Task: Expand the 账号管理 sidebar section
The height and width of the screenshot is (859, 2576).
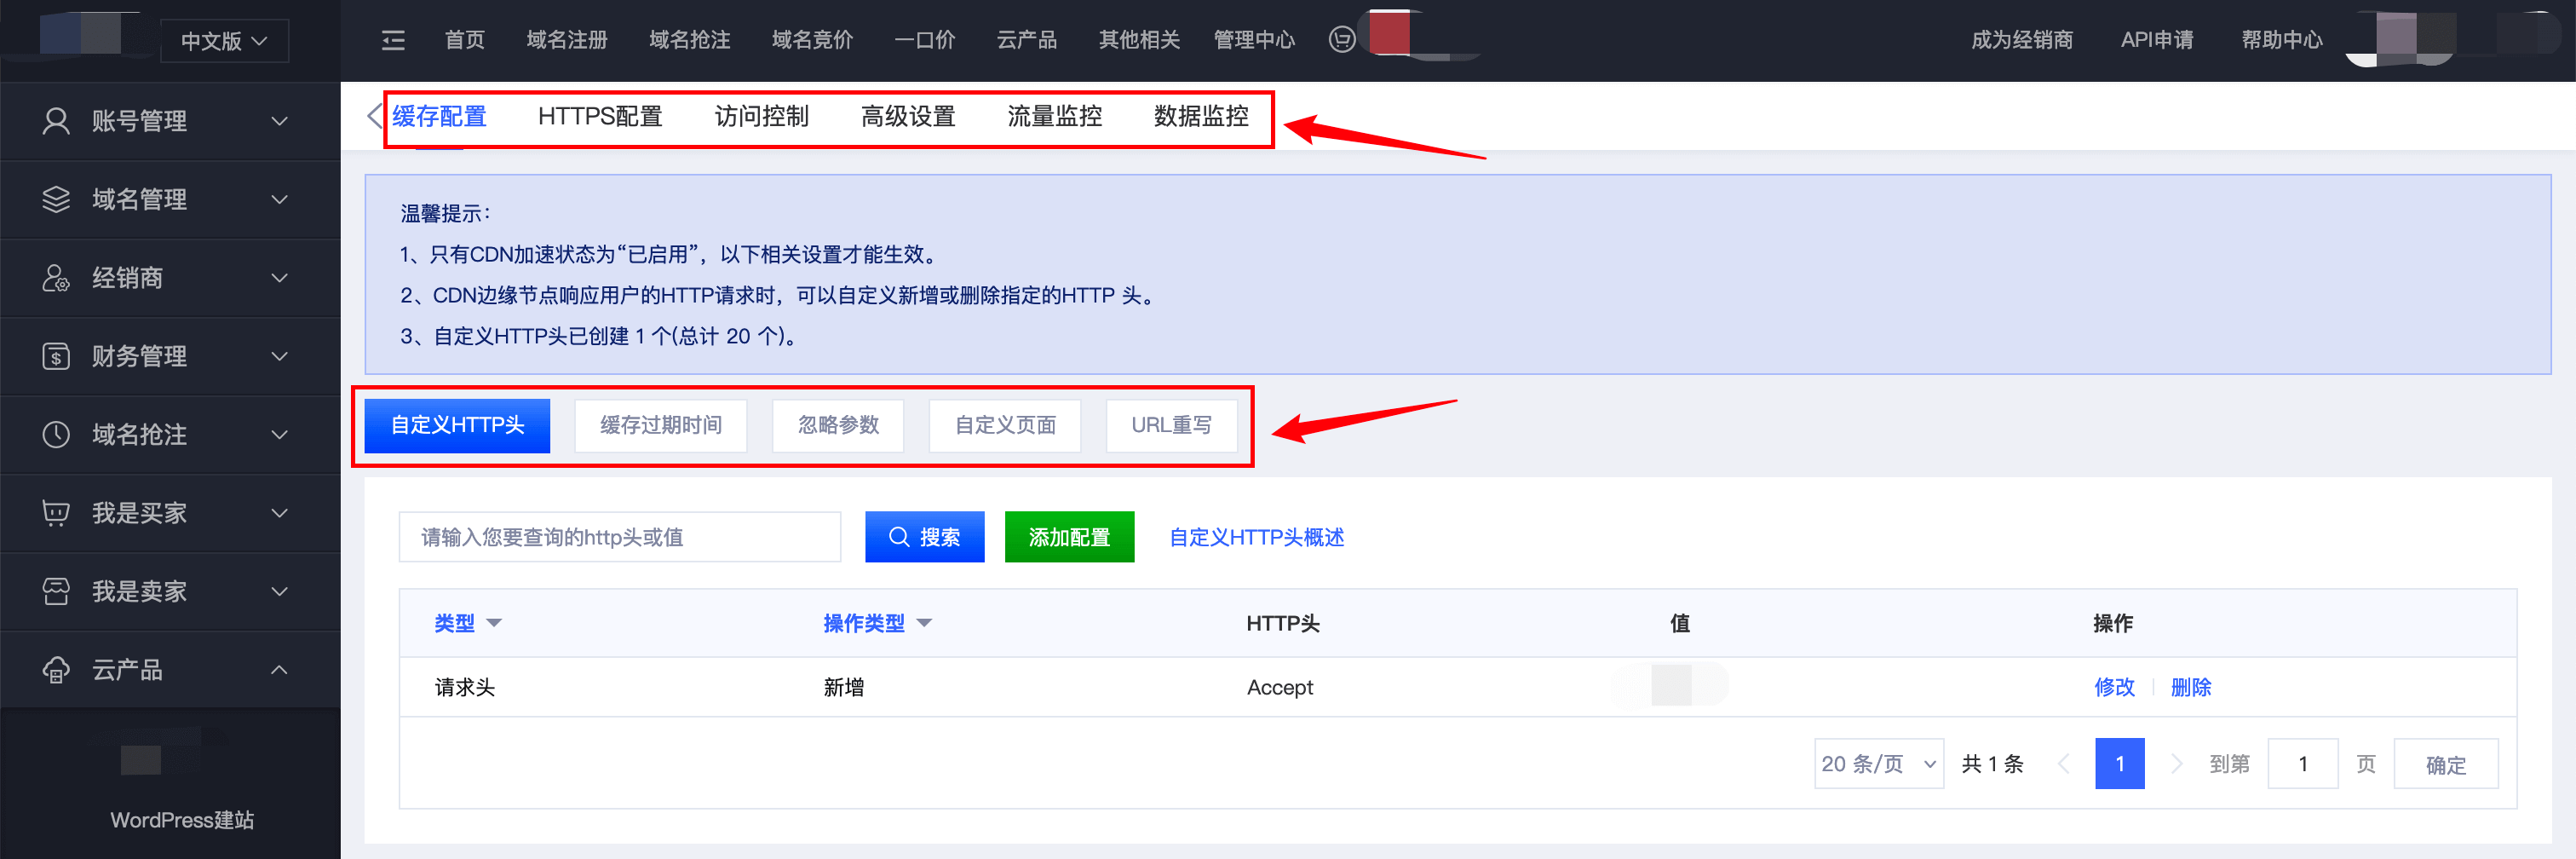Action: (280, 121)
